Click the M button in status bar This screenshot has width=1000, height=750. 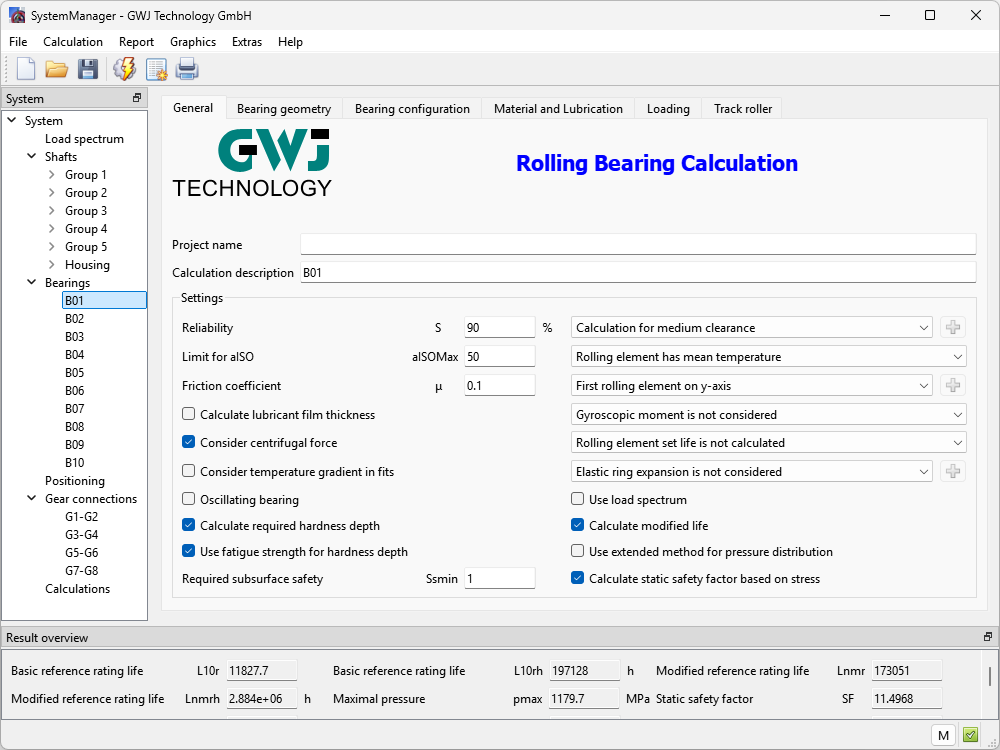(x=942, y=735)
